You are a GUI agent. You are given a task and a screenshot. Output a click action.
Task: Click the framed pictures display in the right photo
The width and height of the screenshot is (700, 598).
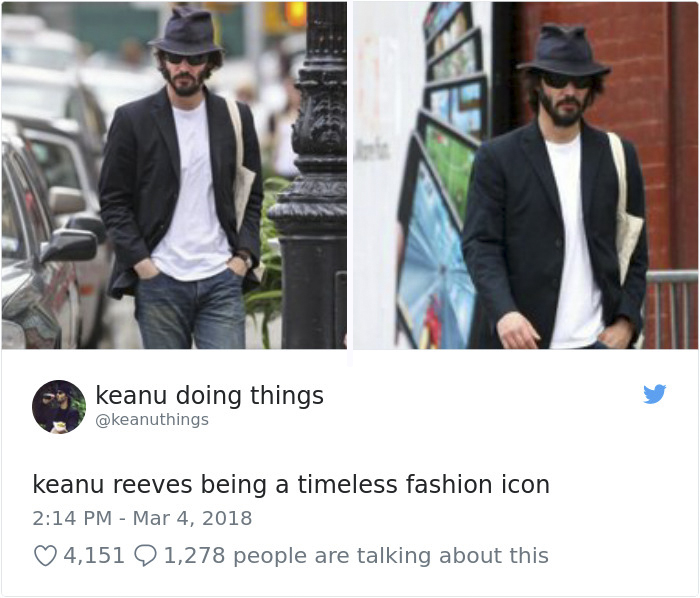point(442,179)
